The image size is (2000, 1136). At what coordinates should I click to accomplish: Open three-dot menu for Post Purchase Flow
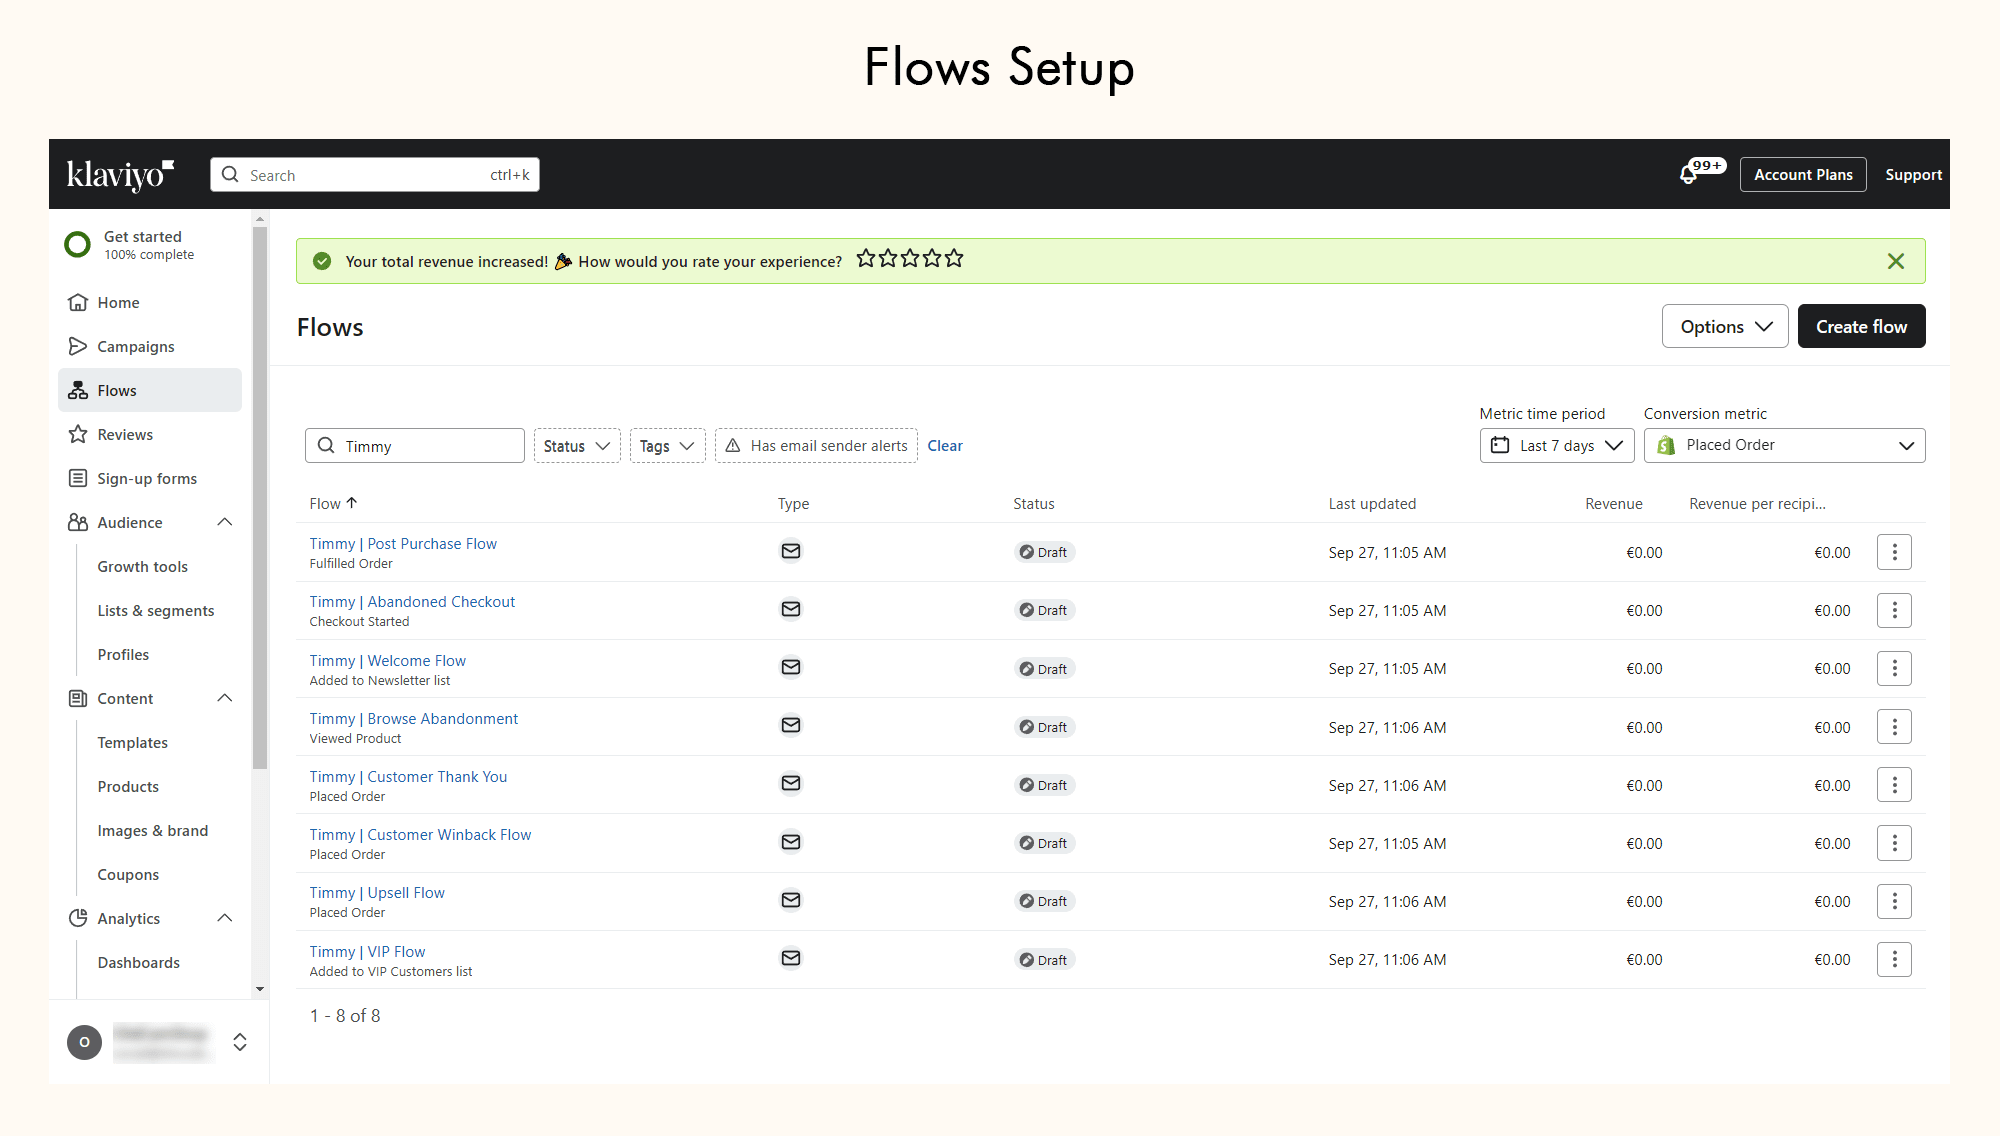pyautogui.click(x=1894, y=552)
